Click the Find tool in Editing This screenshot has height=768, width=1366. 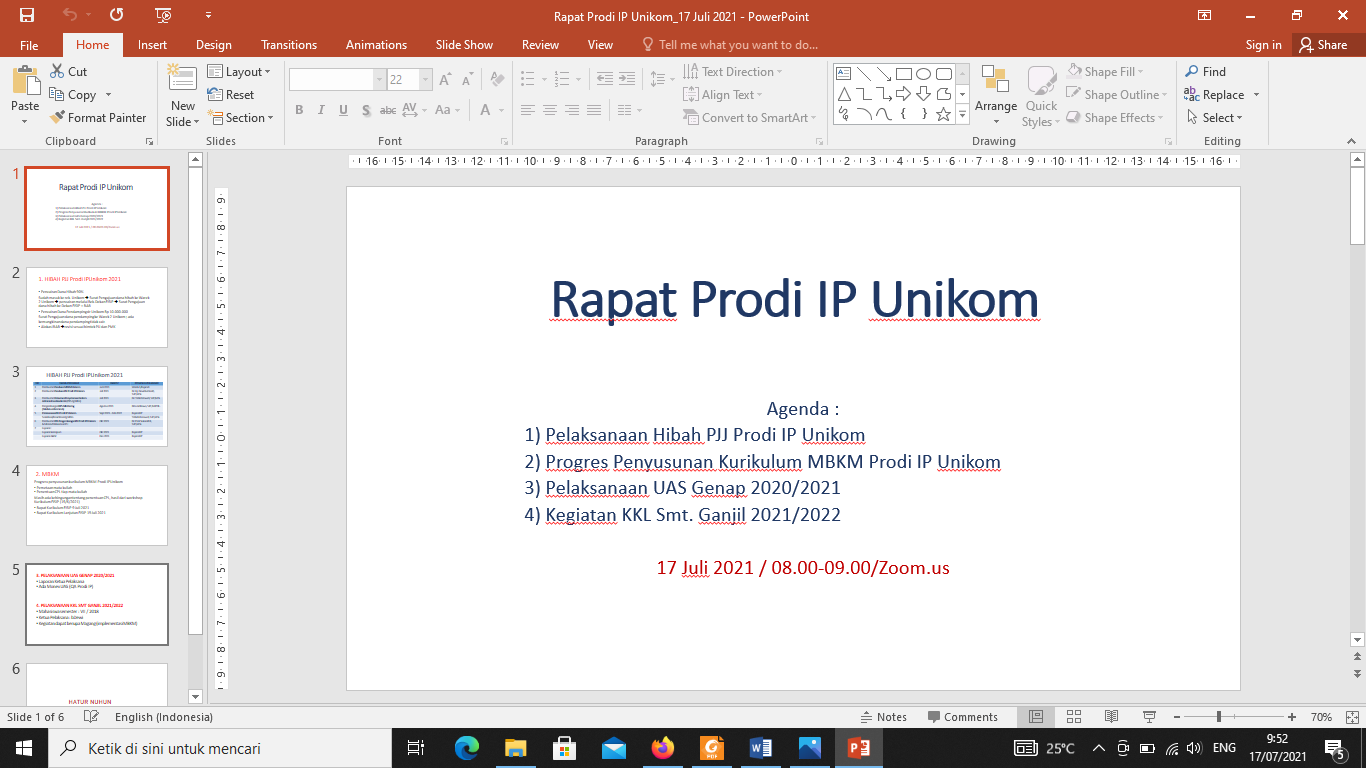(1205, 72)
